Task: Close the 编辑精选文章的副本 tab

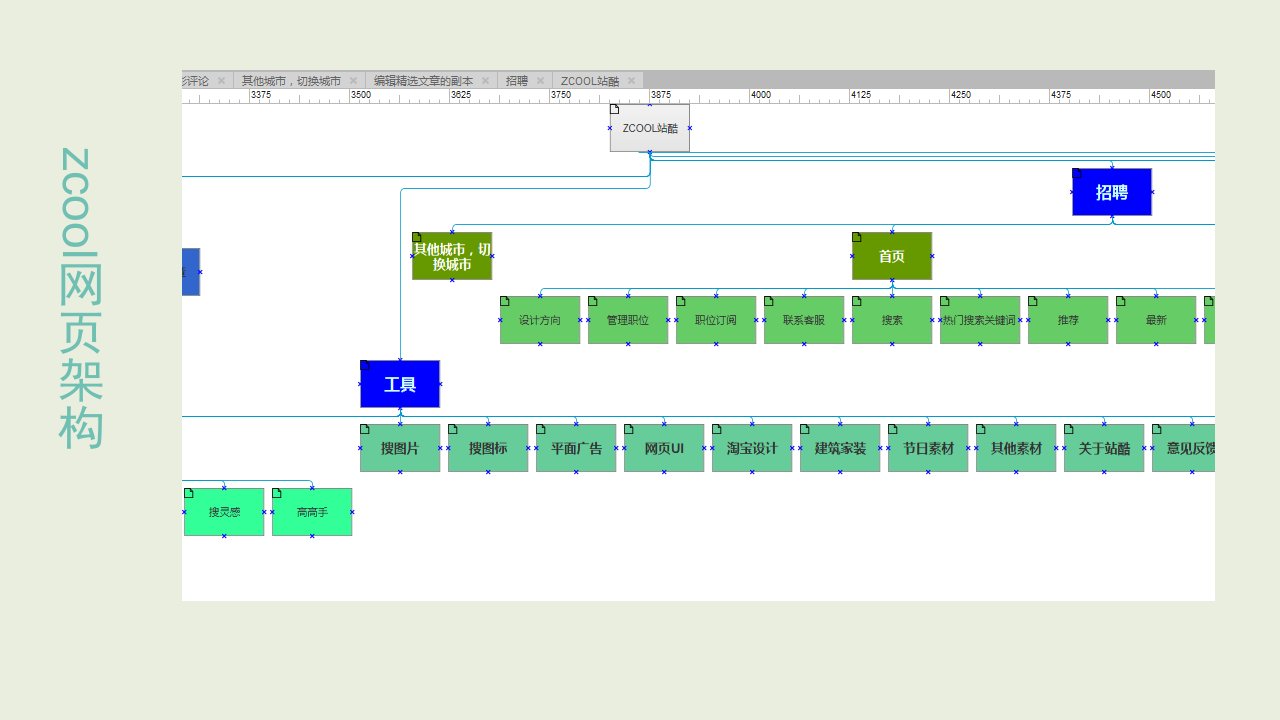Action: [x=485, y=81]
